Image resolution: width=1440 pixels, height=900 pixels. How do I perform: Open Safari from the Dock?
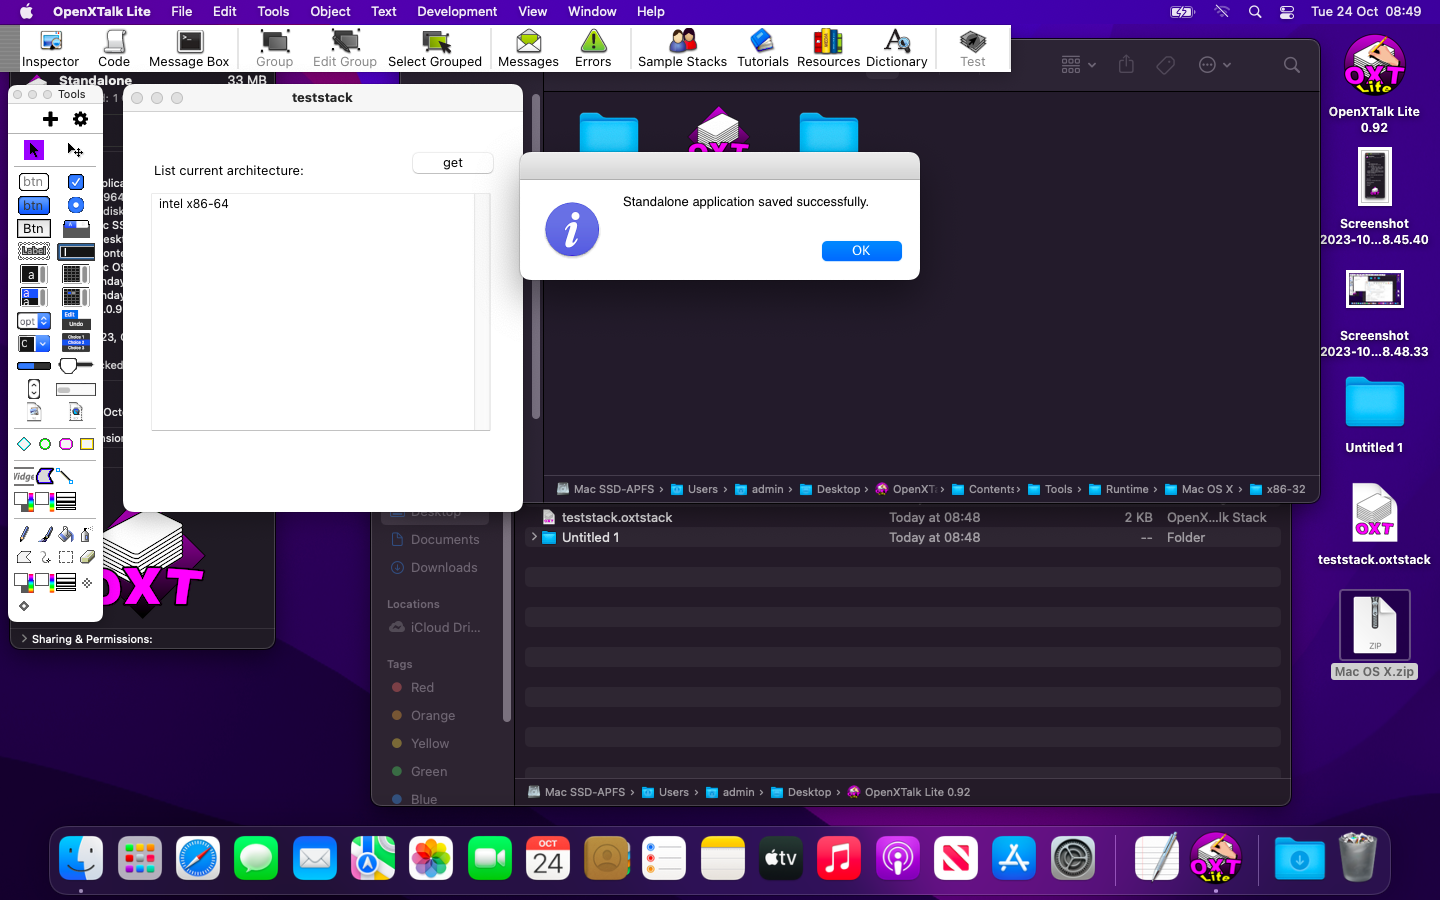[198, 858]
